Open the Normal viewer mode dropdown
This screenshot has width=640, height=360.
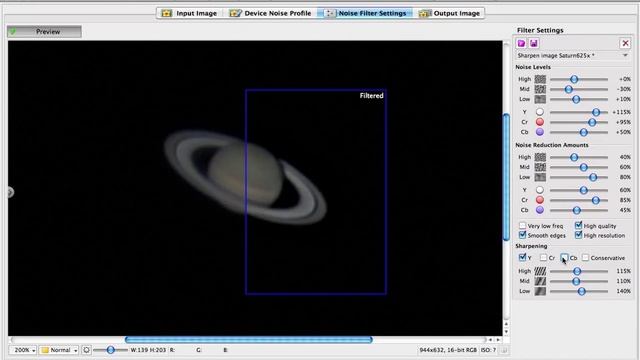(x=59, y=350)
